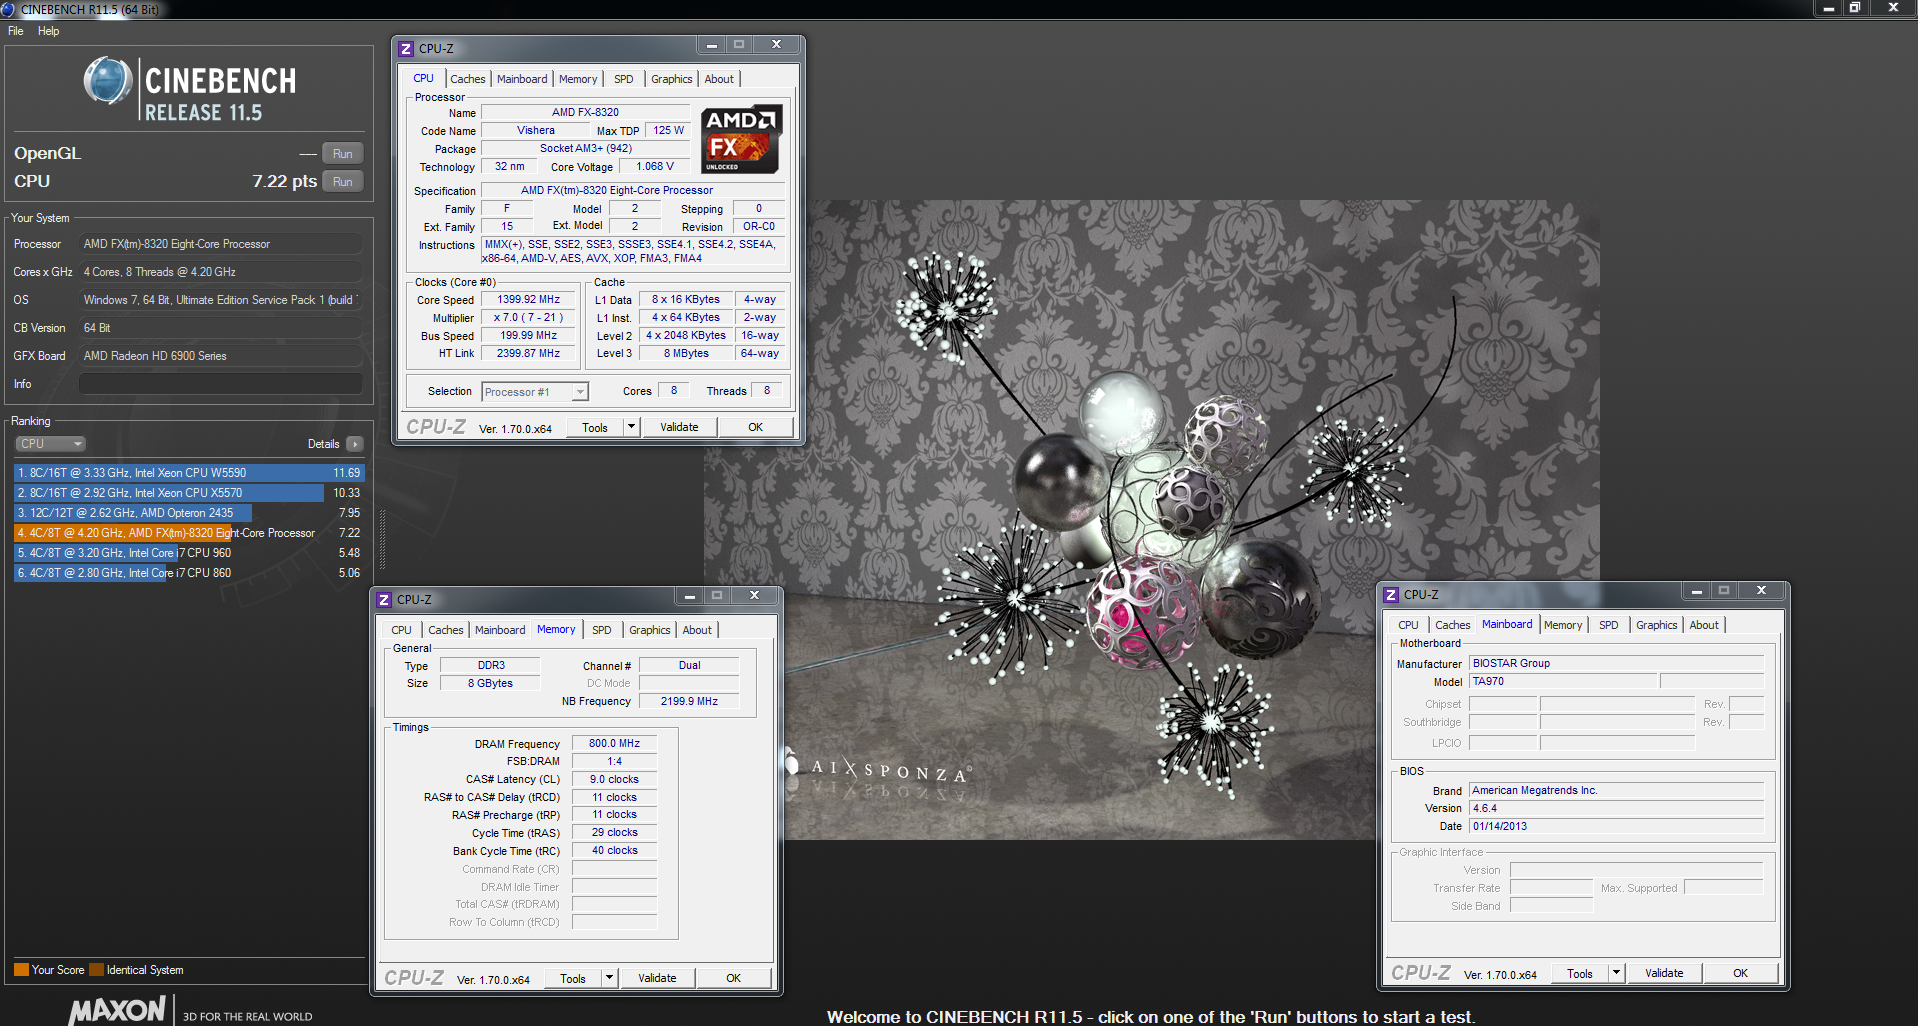The width and height of the screenshot is (1918, 1026).
Task: Open the Processor #1 selection dropdown
Action: pyautogui.click(x=535, y=392)
